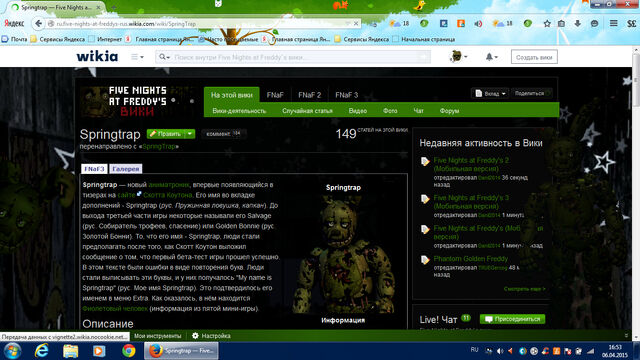
Task: Open the user avatar account menu
Action: 458,57
